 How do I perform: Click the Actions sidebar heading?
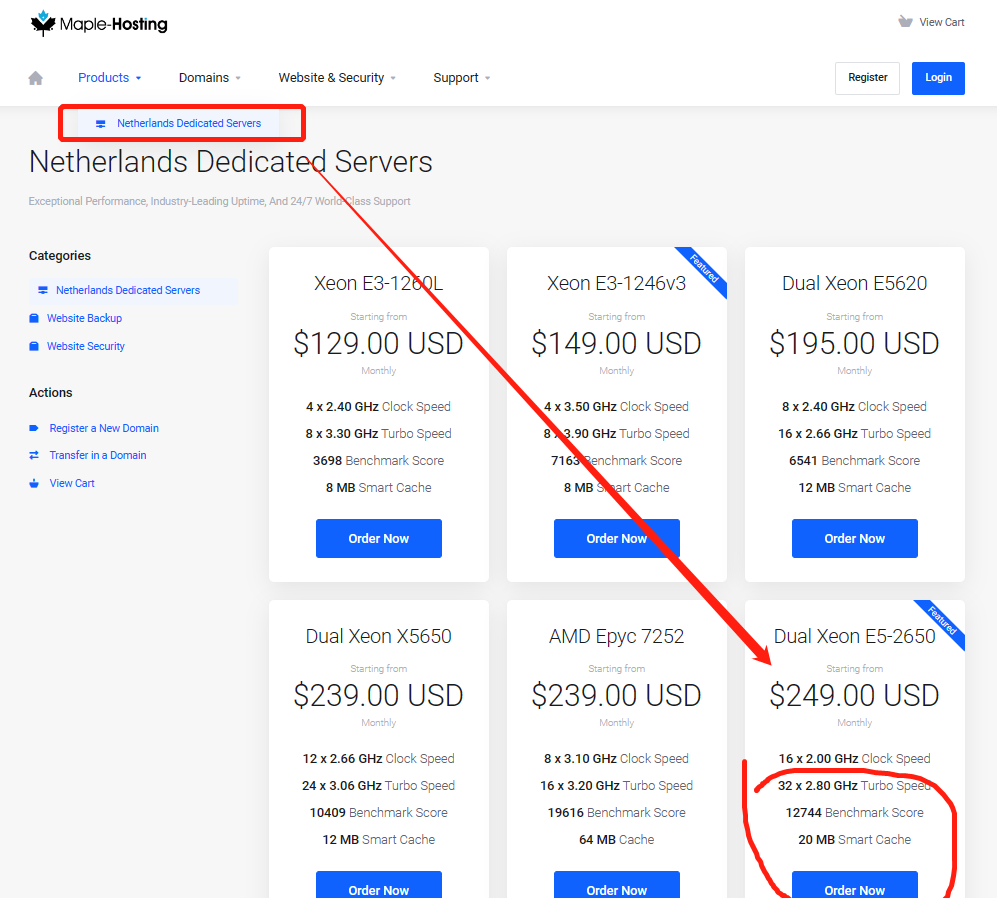(50, 392)
